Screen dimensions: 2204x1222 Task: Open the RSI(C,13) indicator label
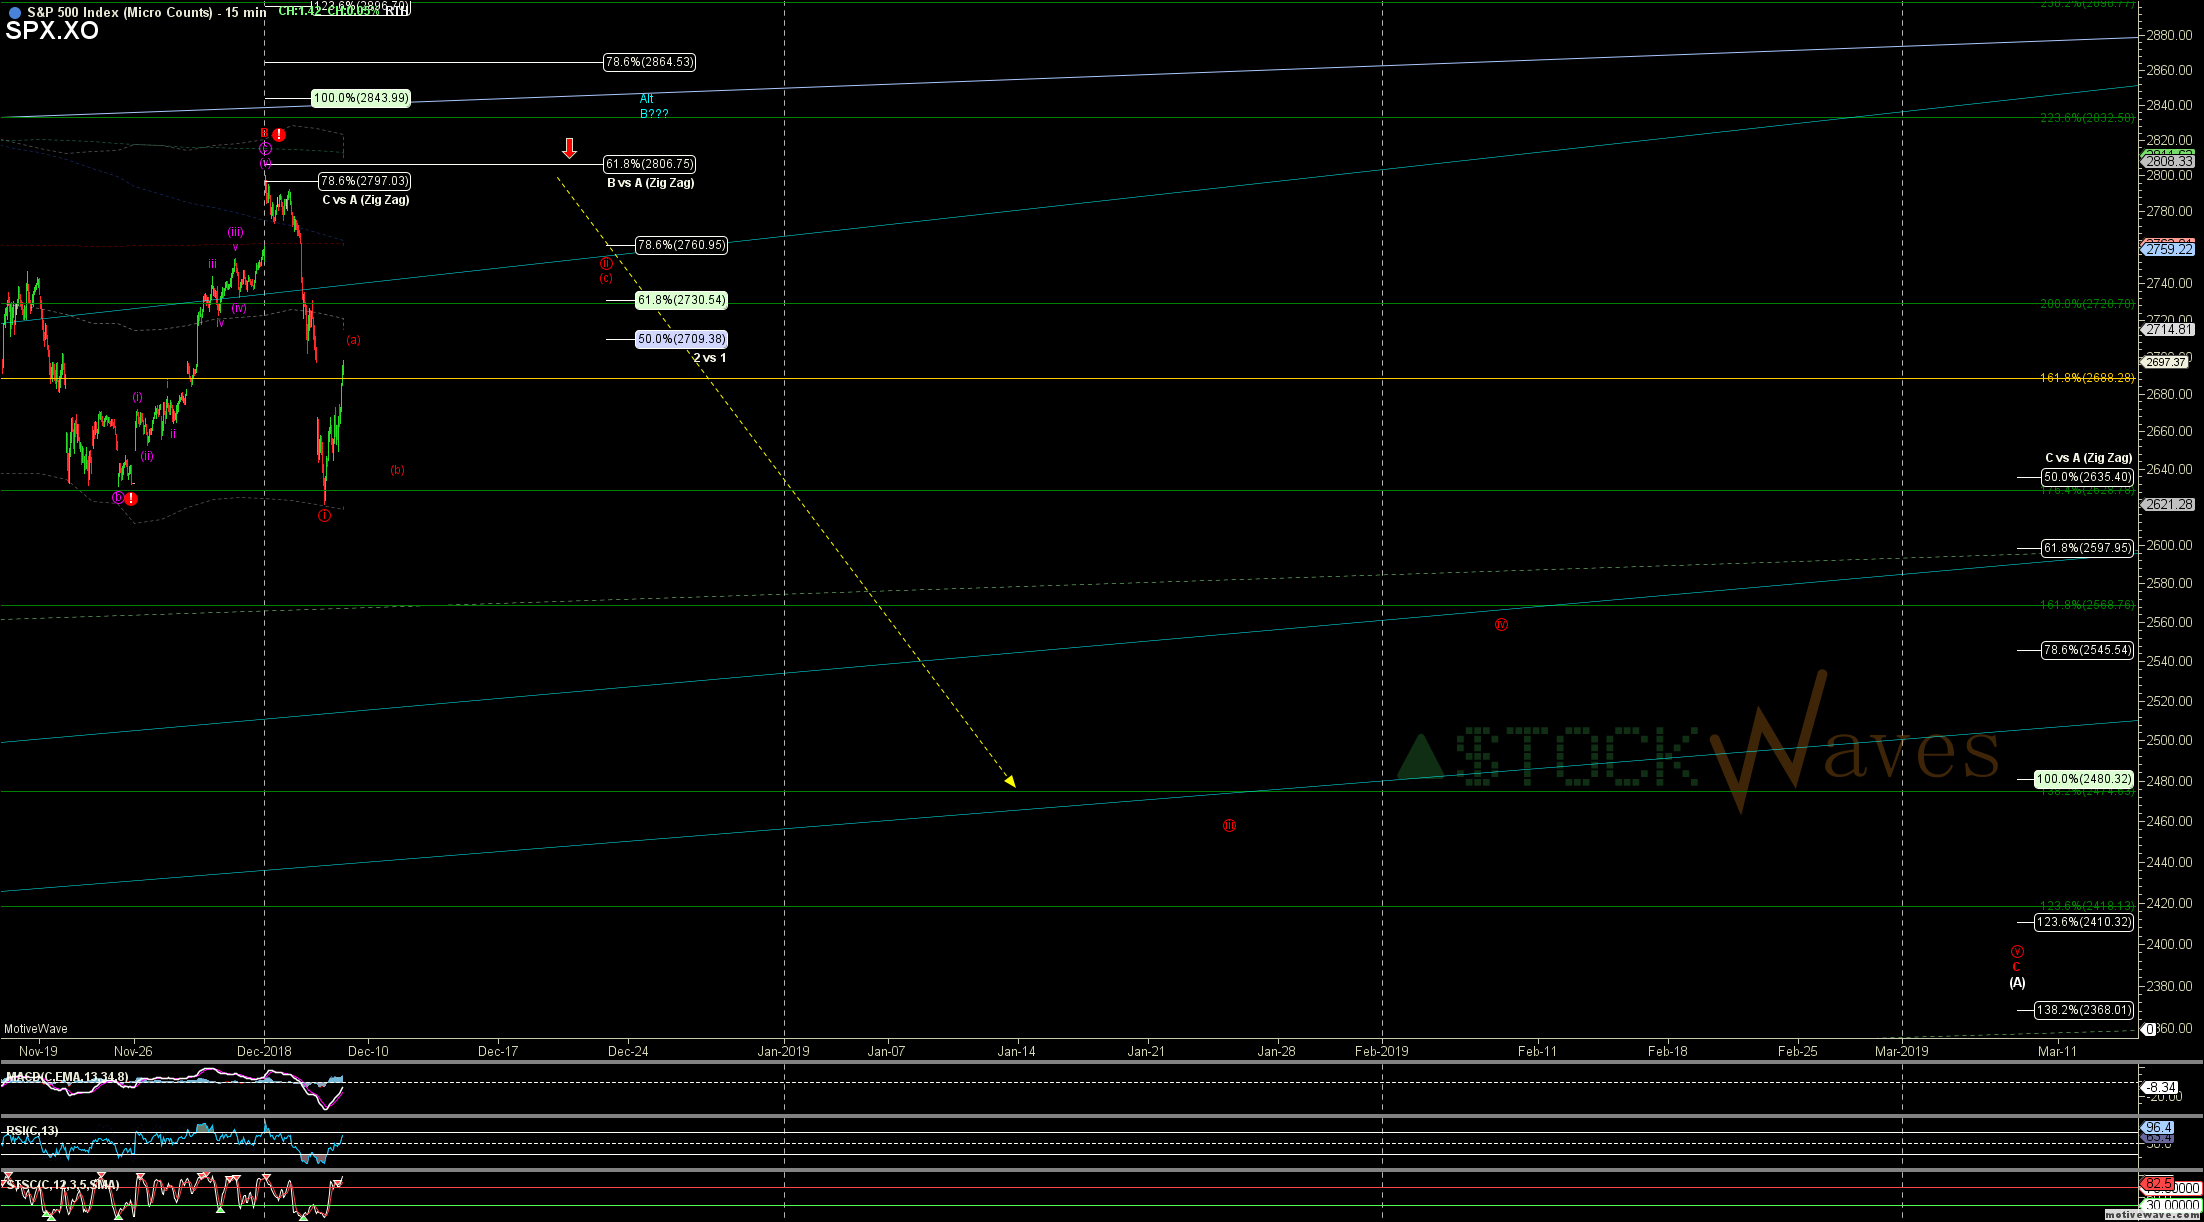[32, 1131]
